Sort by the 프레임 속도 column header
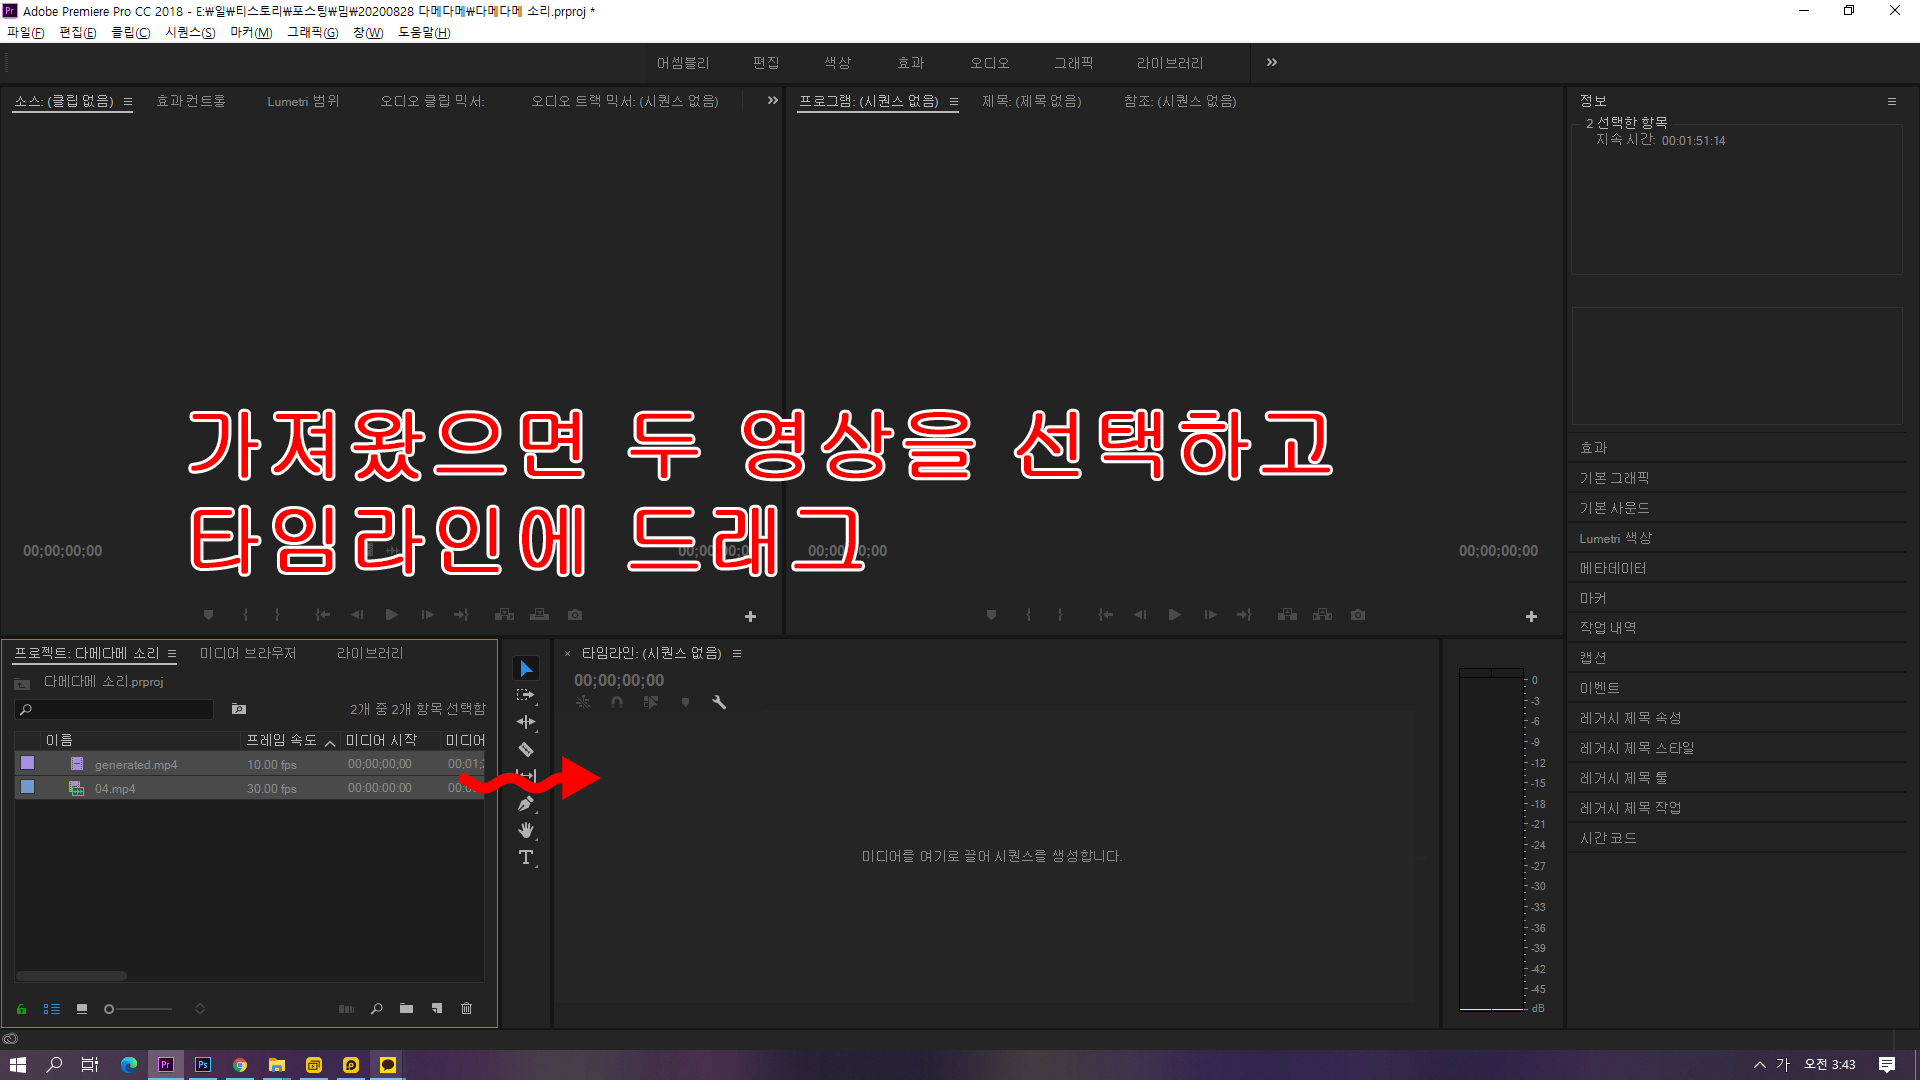The width and height of the screenshot is (1920, 1080). [x=281, y=740]
